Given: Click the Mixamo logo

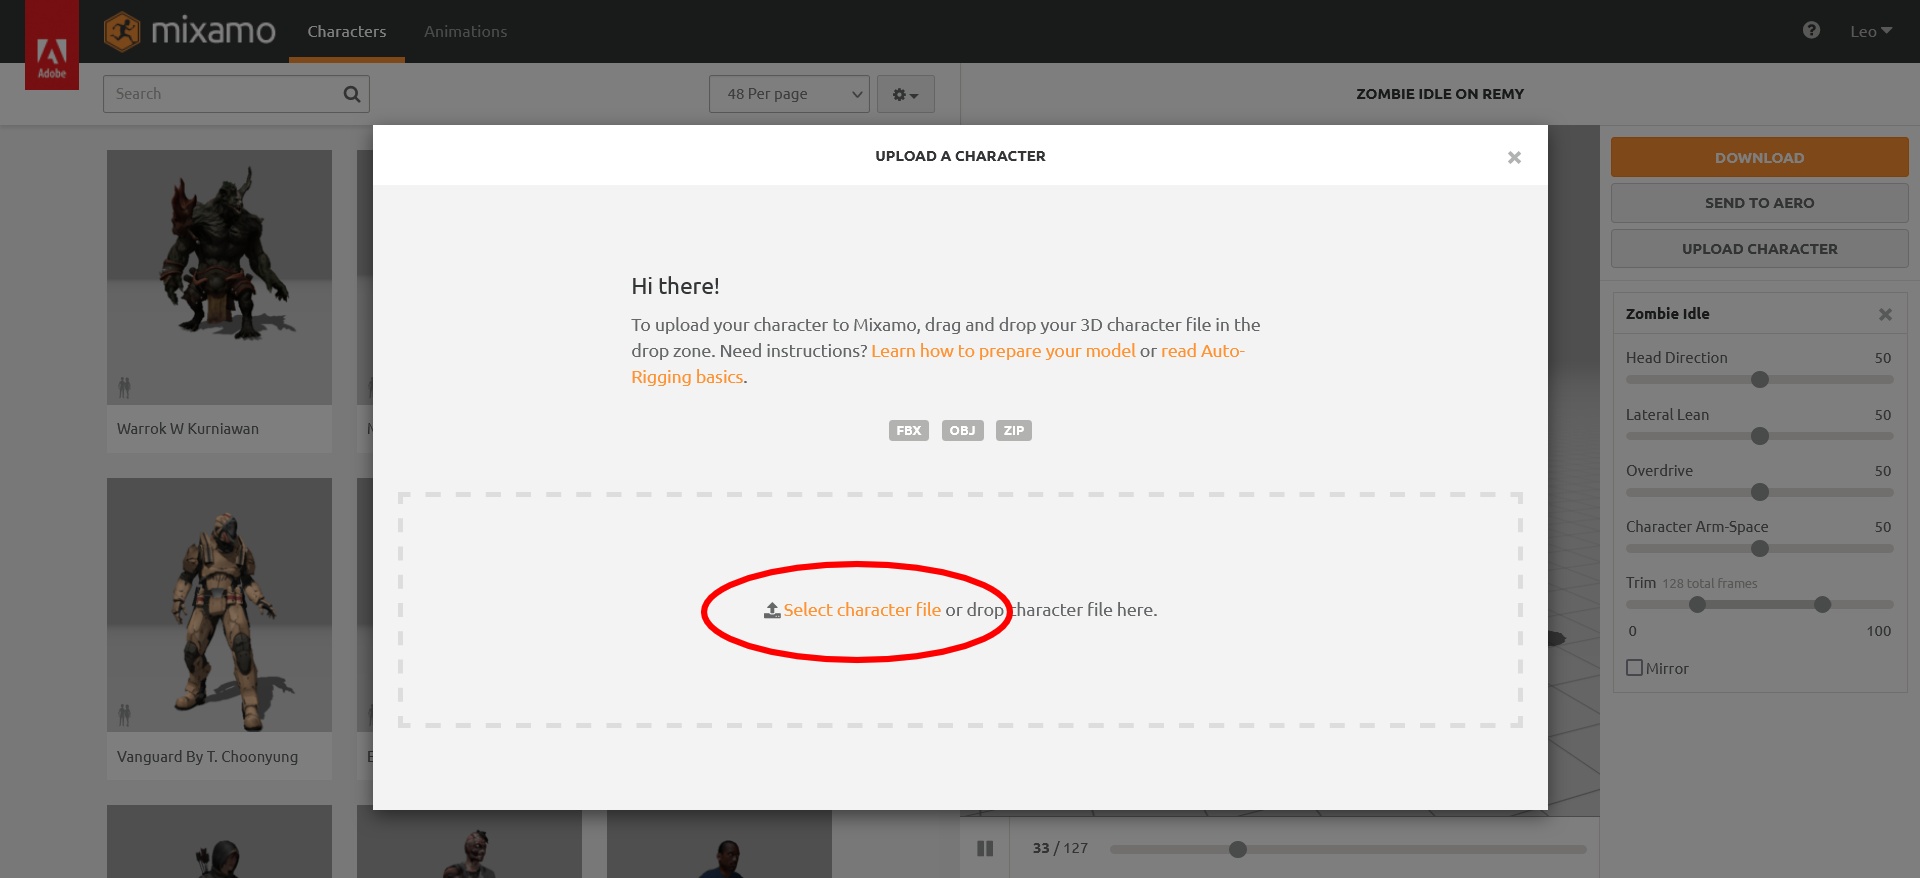Looking at the screenshot, I should pyautogui.click(x=190, y=31).
